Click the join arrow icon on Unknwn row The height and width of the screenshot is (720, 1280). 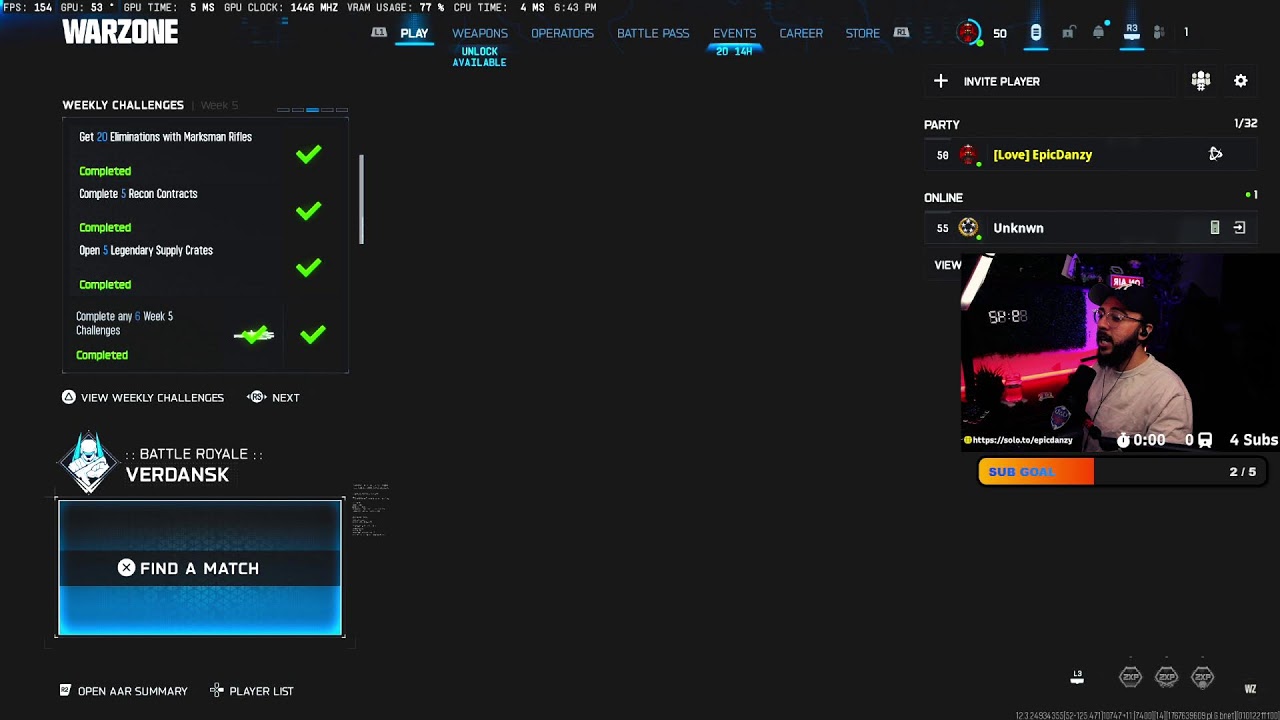pyautogui.click(x=1239, y=228)
